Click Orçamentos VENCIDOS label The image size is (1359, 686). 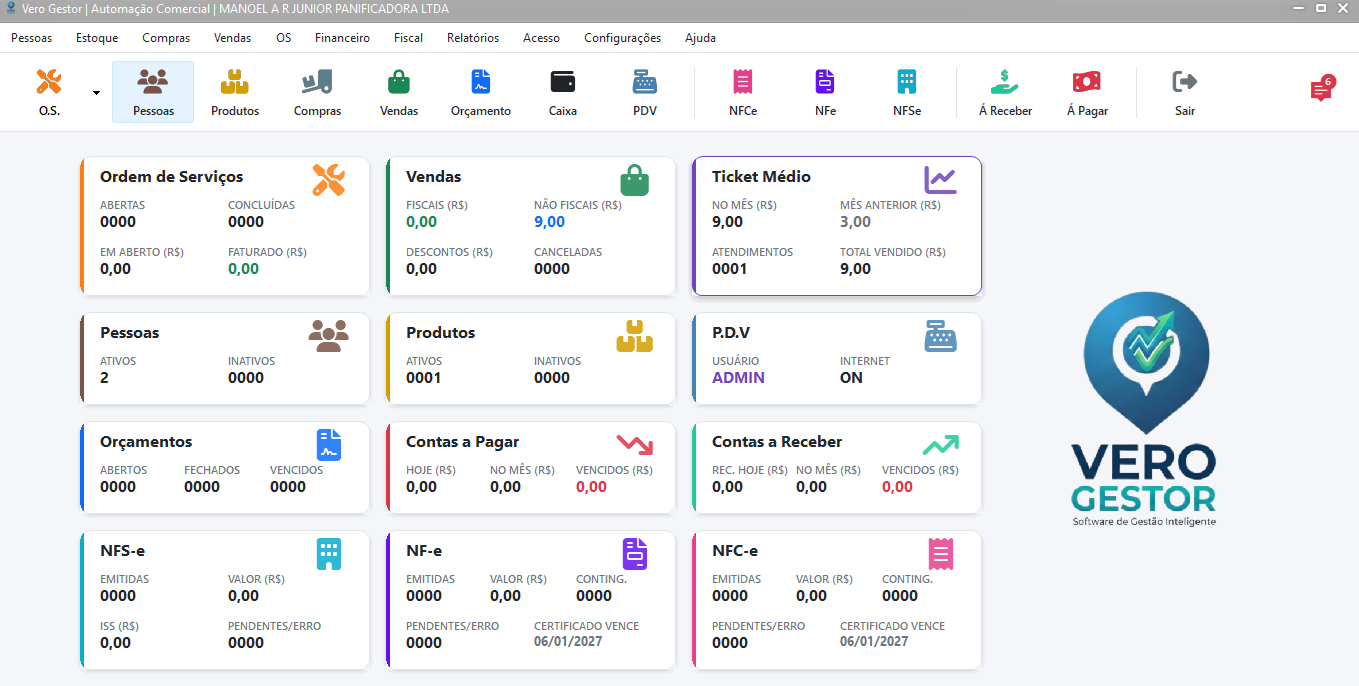point(296,470)
